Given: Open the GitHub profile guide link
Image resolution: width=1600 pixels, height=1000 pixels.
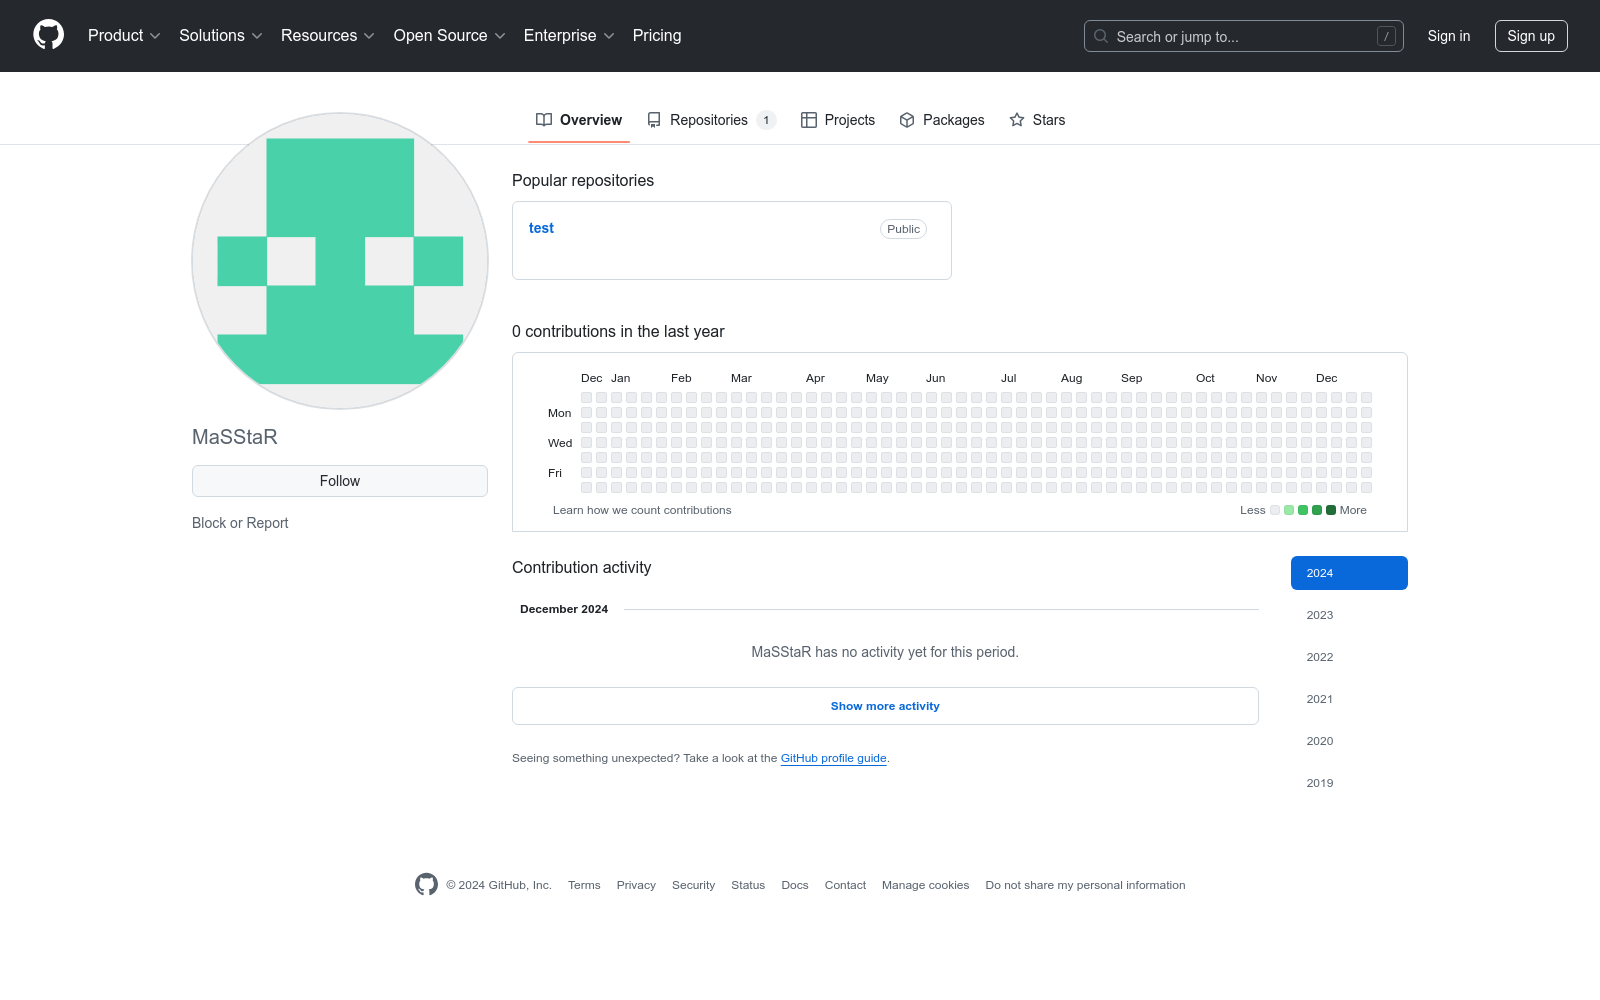Looking at the screenshot, I should [834, 758].
